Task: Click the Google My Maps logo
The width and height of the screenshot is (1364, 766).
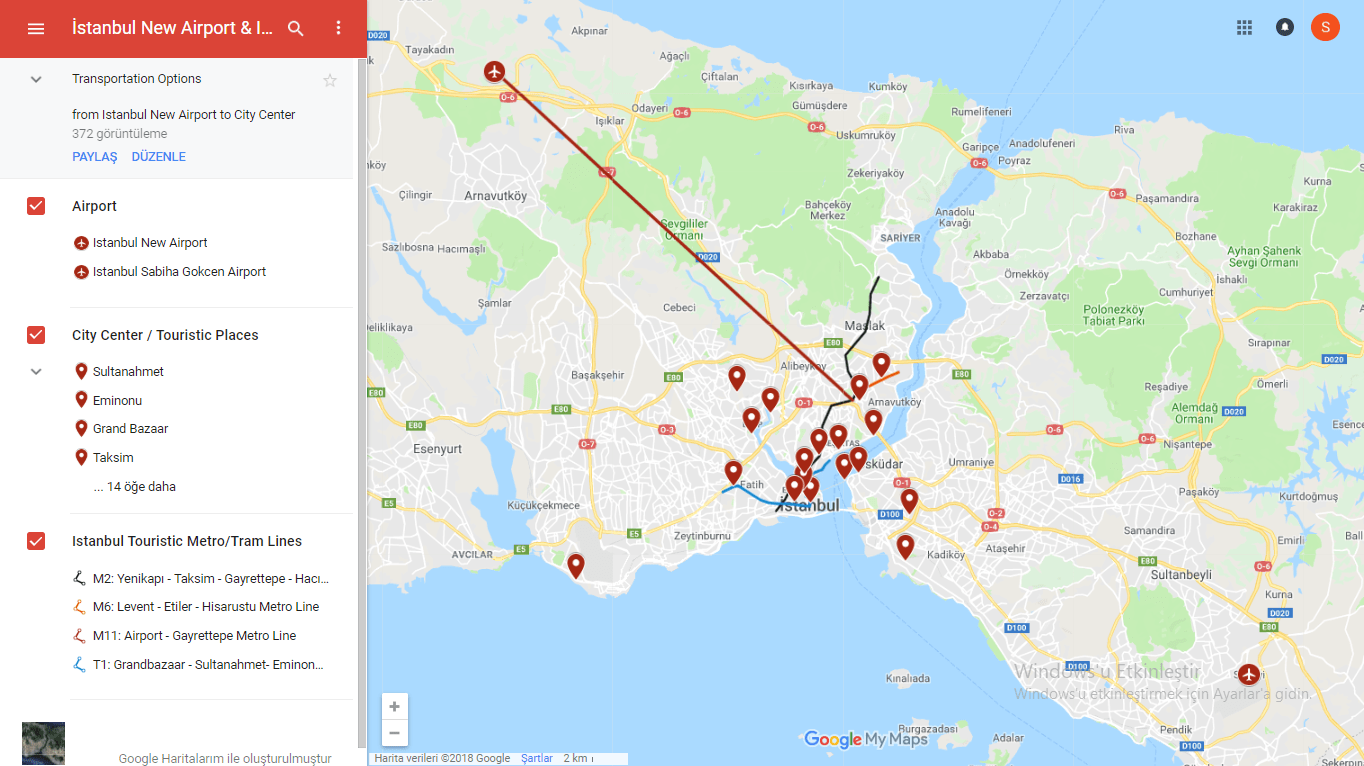Action: coord(866,739)
